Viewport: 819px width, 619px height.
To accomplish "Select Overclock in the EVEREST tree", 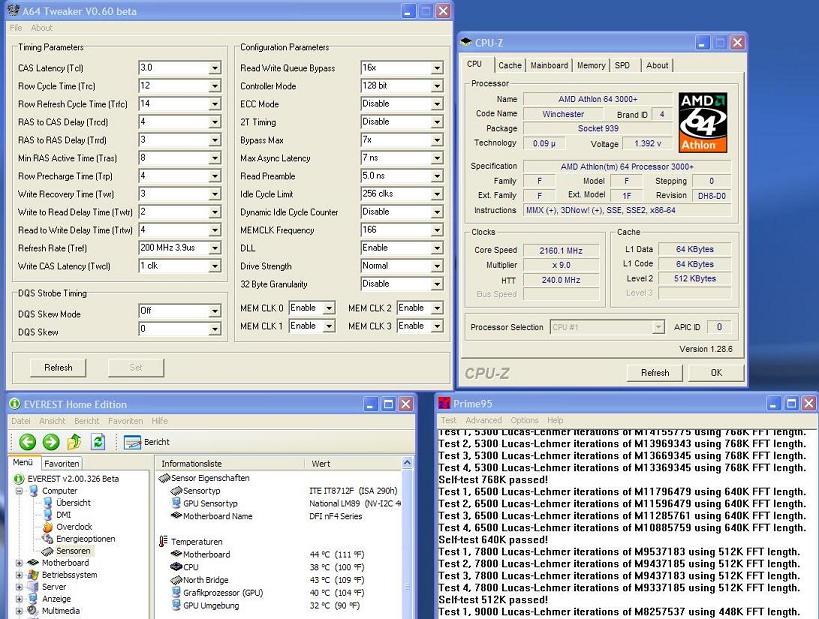I will pyautogui.click(x=74, y=527).
